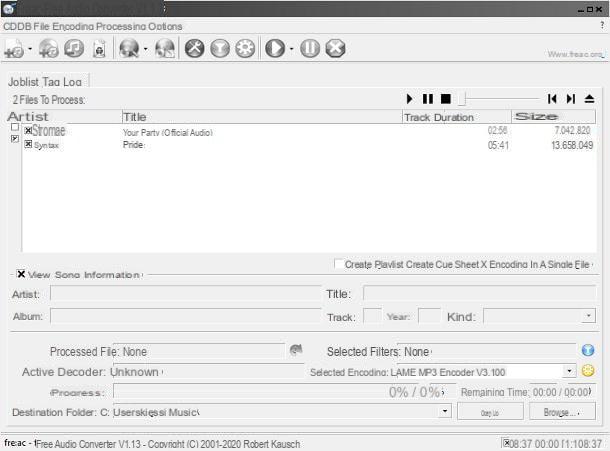Select the row titled Pride

click(x=309, y=145)
